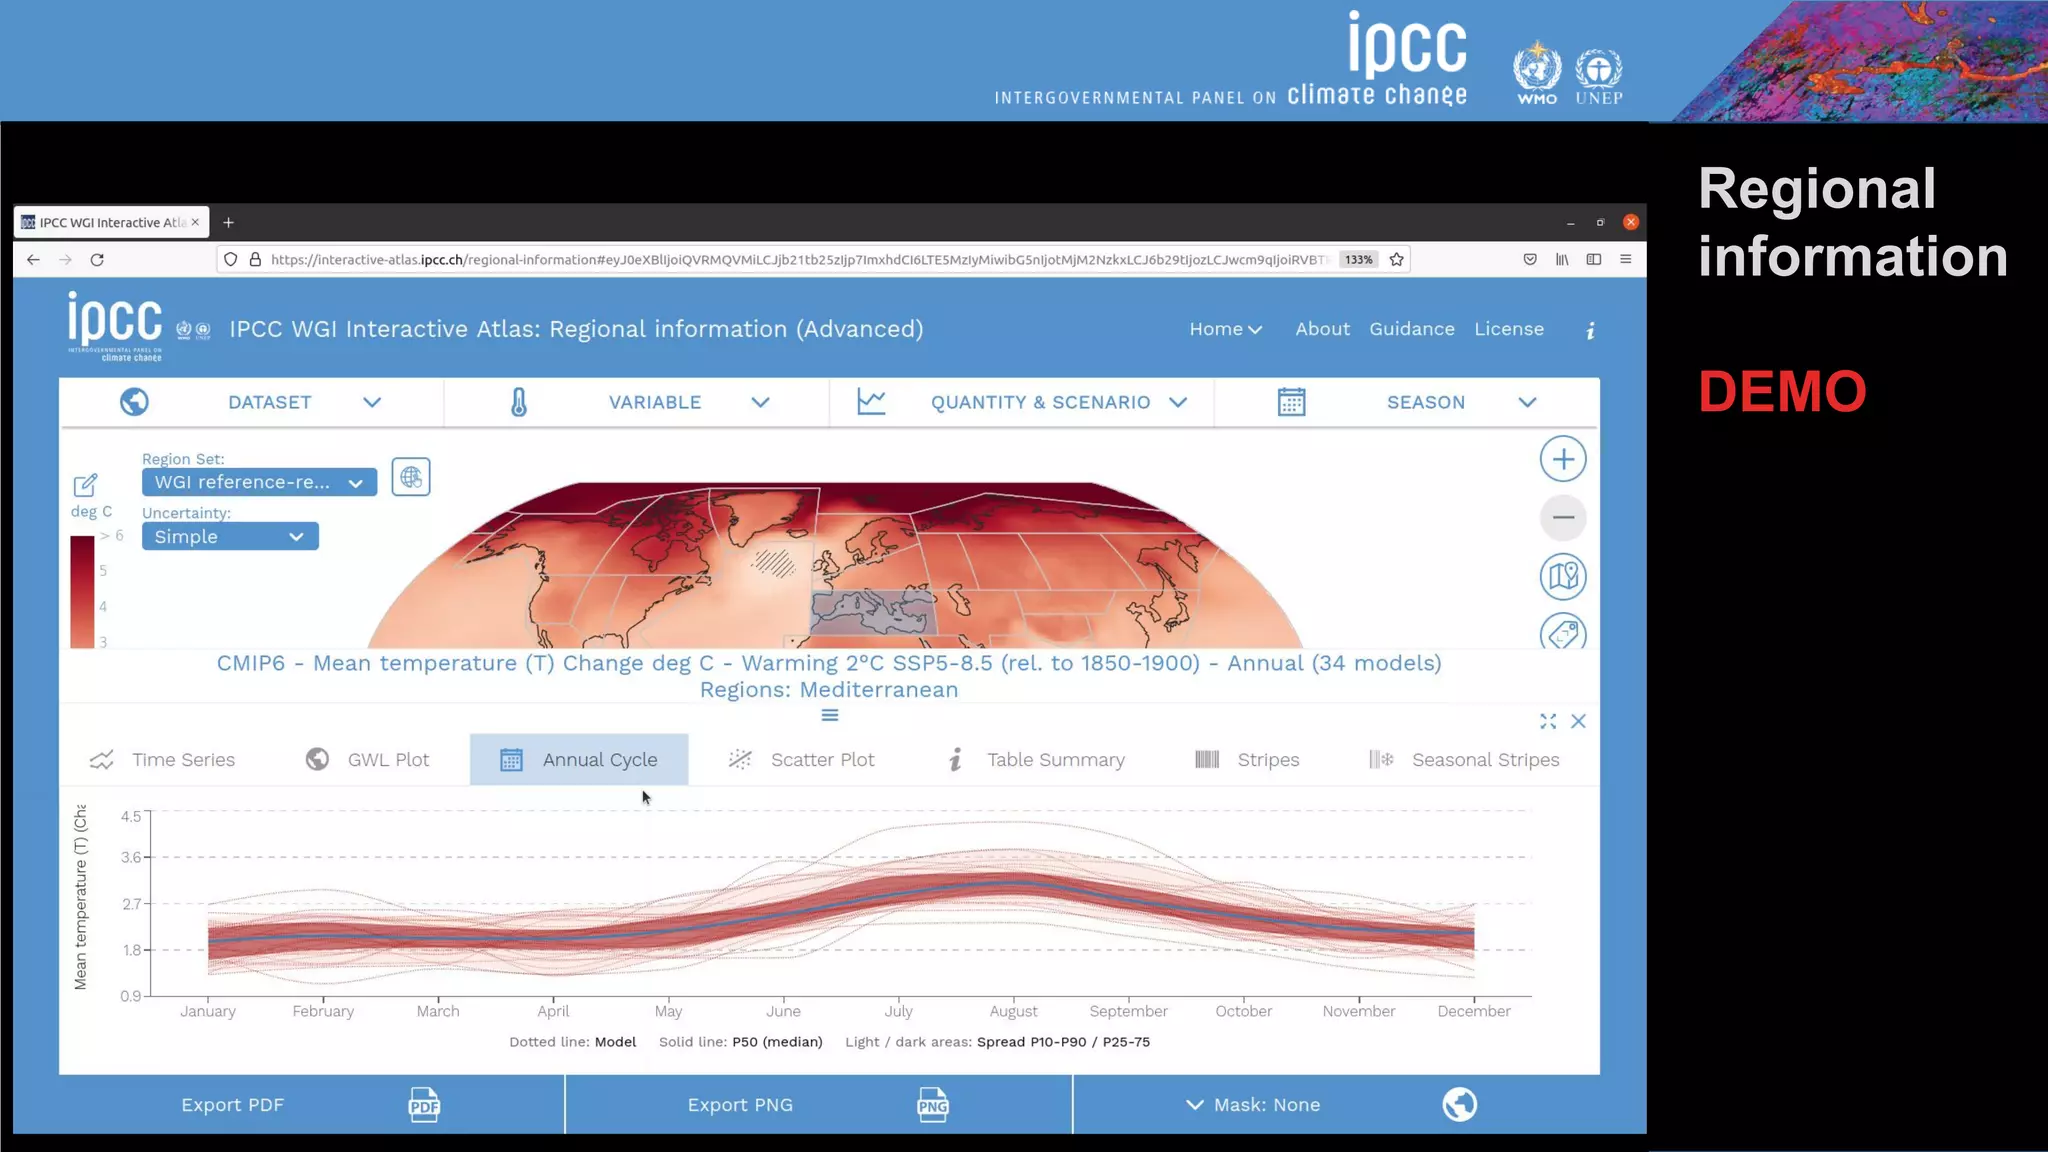The image size is (2048, 1152).
Task: Click the SEASON calendar icon
Action: tap(1291, 402)
